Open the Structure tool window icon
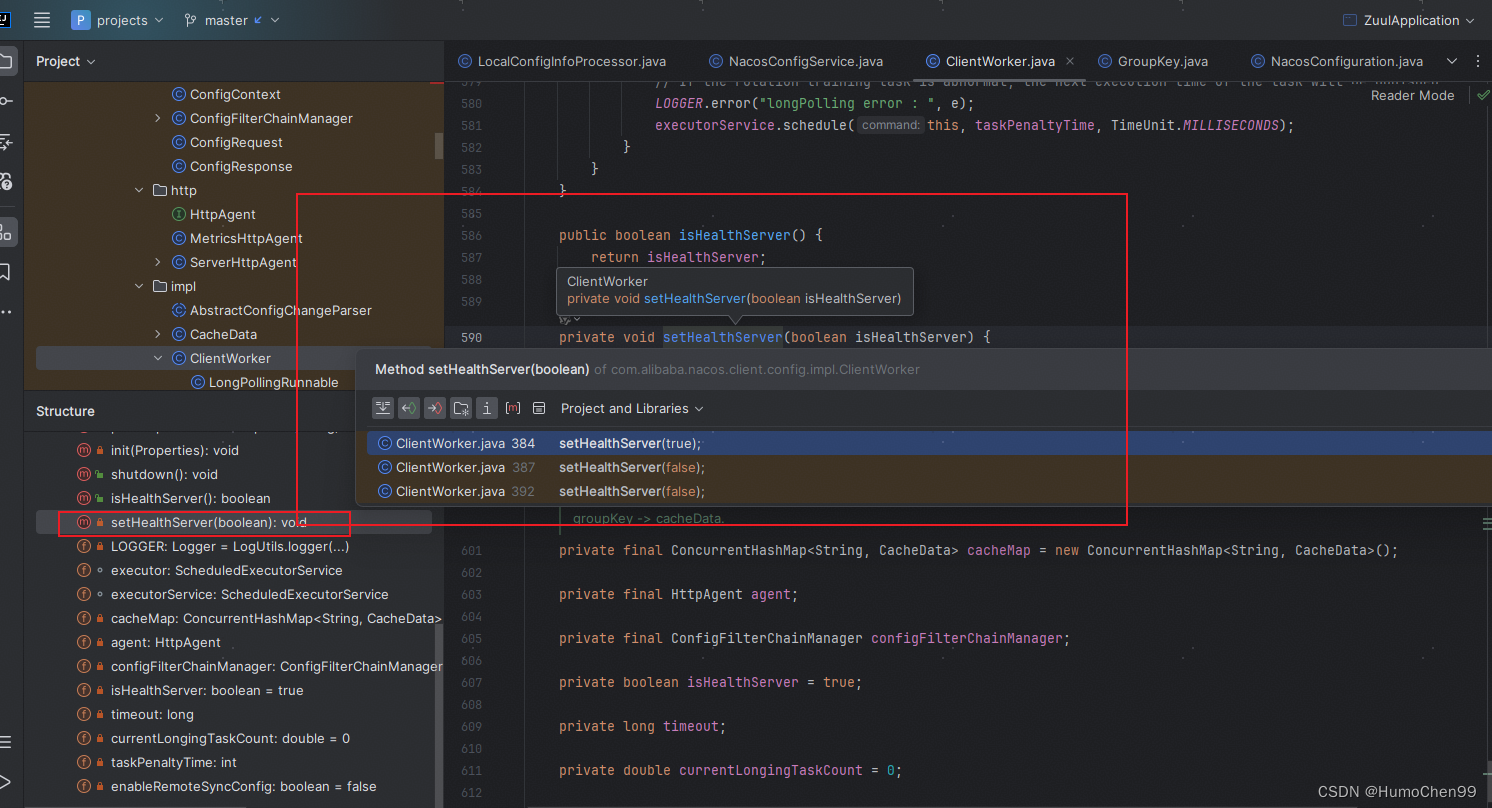Image resolution: width=1492 pixels, height=808 pixels. click(7, 232)
